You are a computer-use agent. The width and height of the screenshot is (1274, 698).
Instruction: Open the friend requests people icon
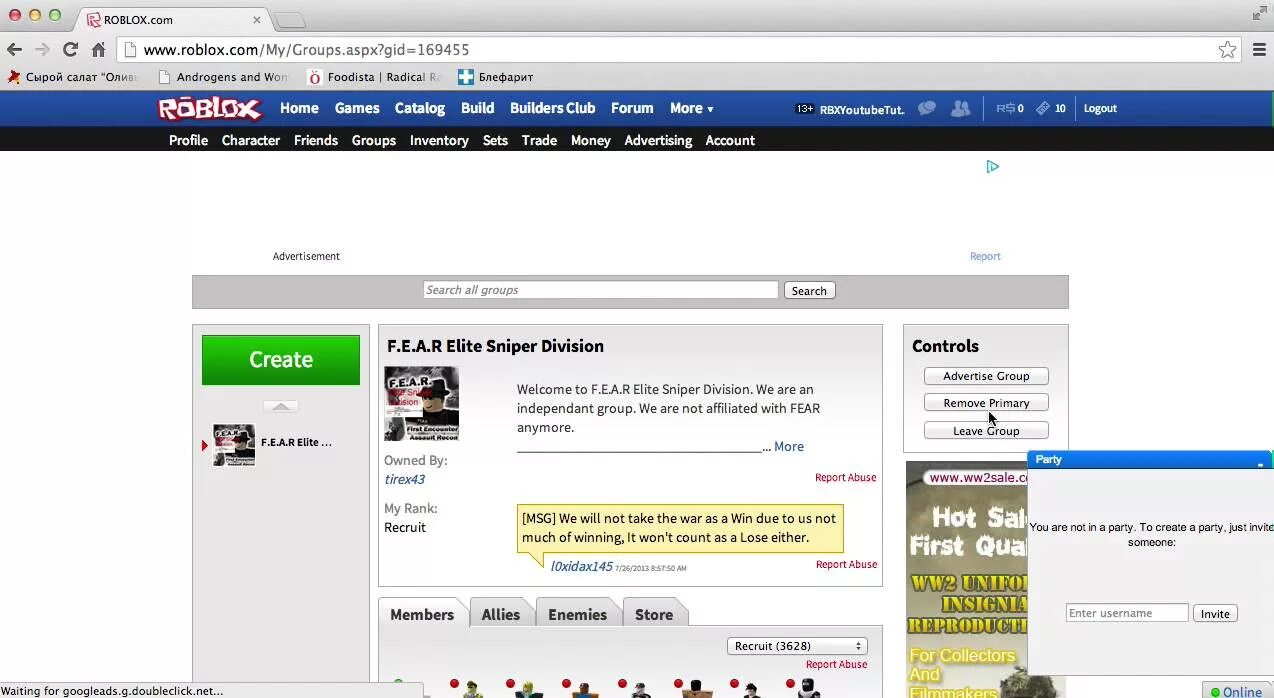point(960,108)
